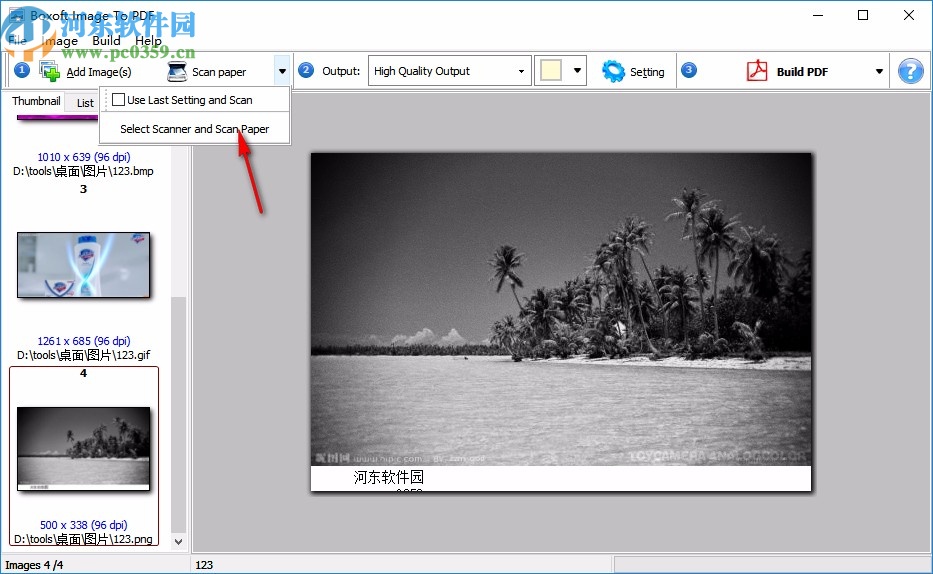This screenshot has height=574, width=933.
Task: Open the Image menu
Action: click(60, 40)
